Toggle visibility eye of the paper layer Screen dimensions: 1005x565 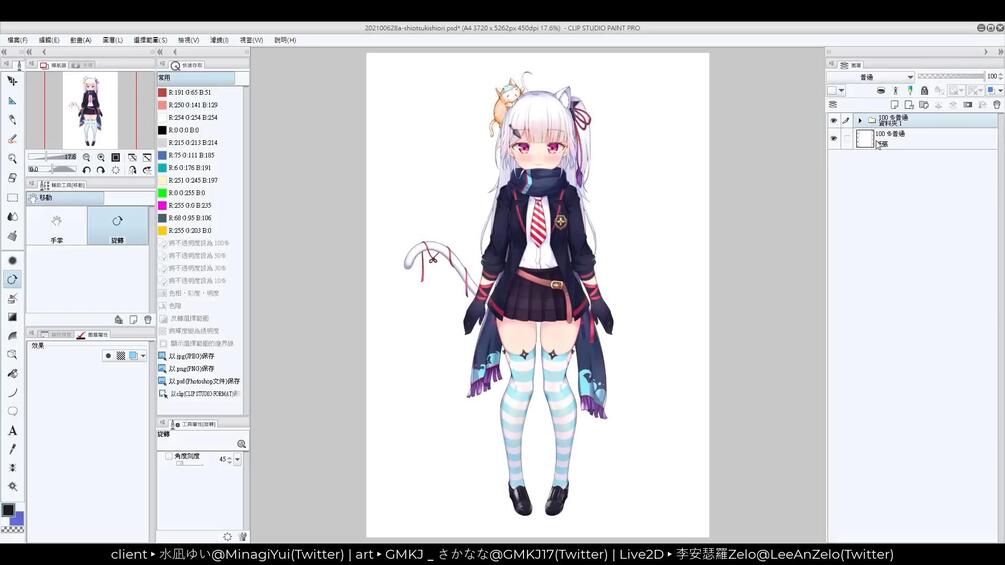tap(833, 138)
